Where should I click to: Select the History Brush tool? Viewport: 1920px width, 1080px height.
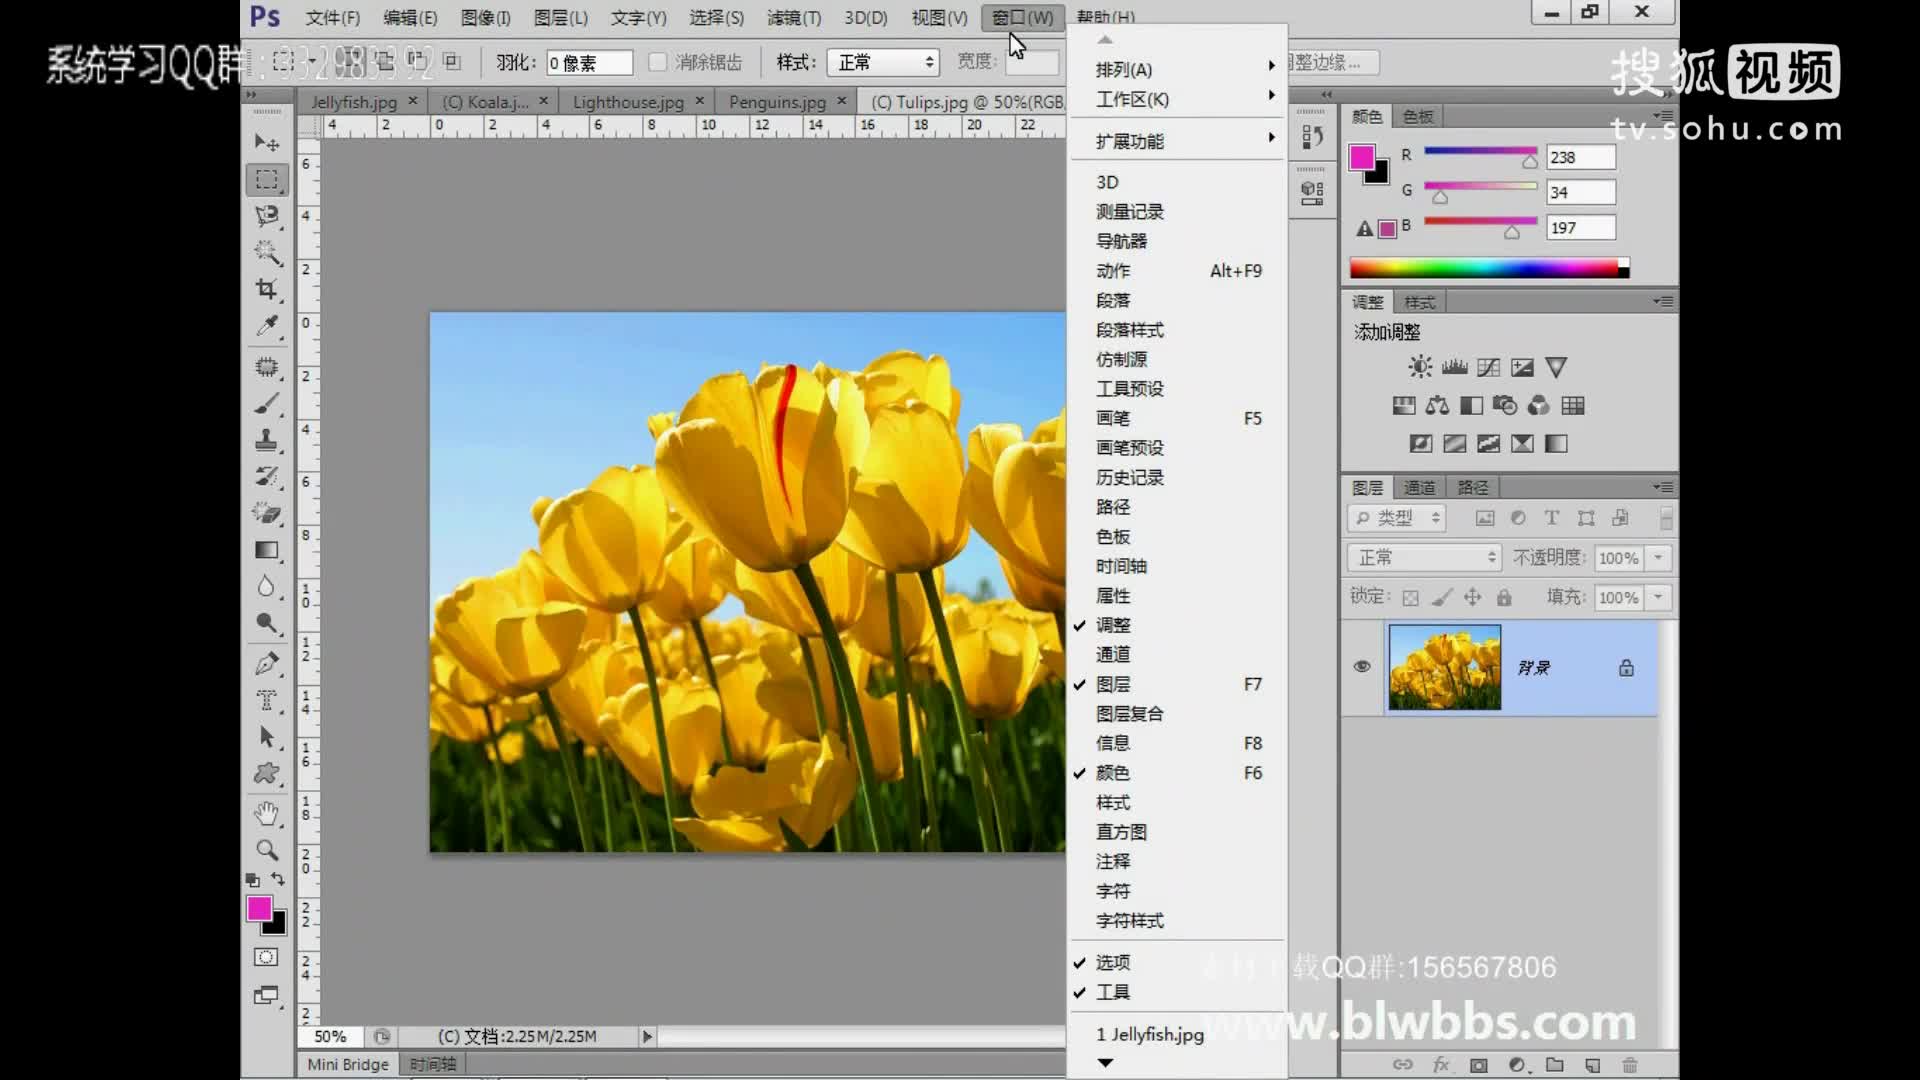(x=266, y=476)
